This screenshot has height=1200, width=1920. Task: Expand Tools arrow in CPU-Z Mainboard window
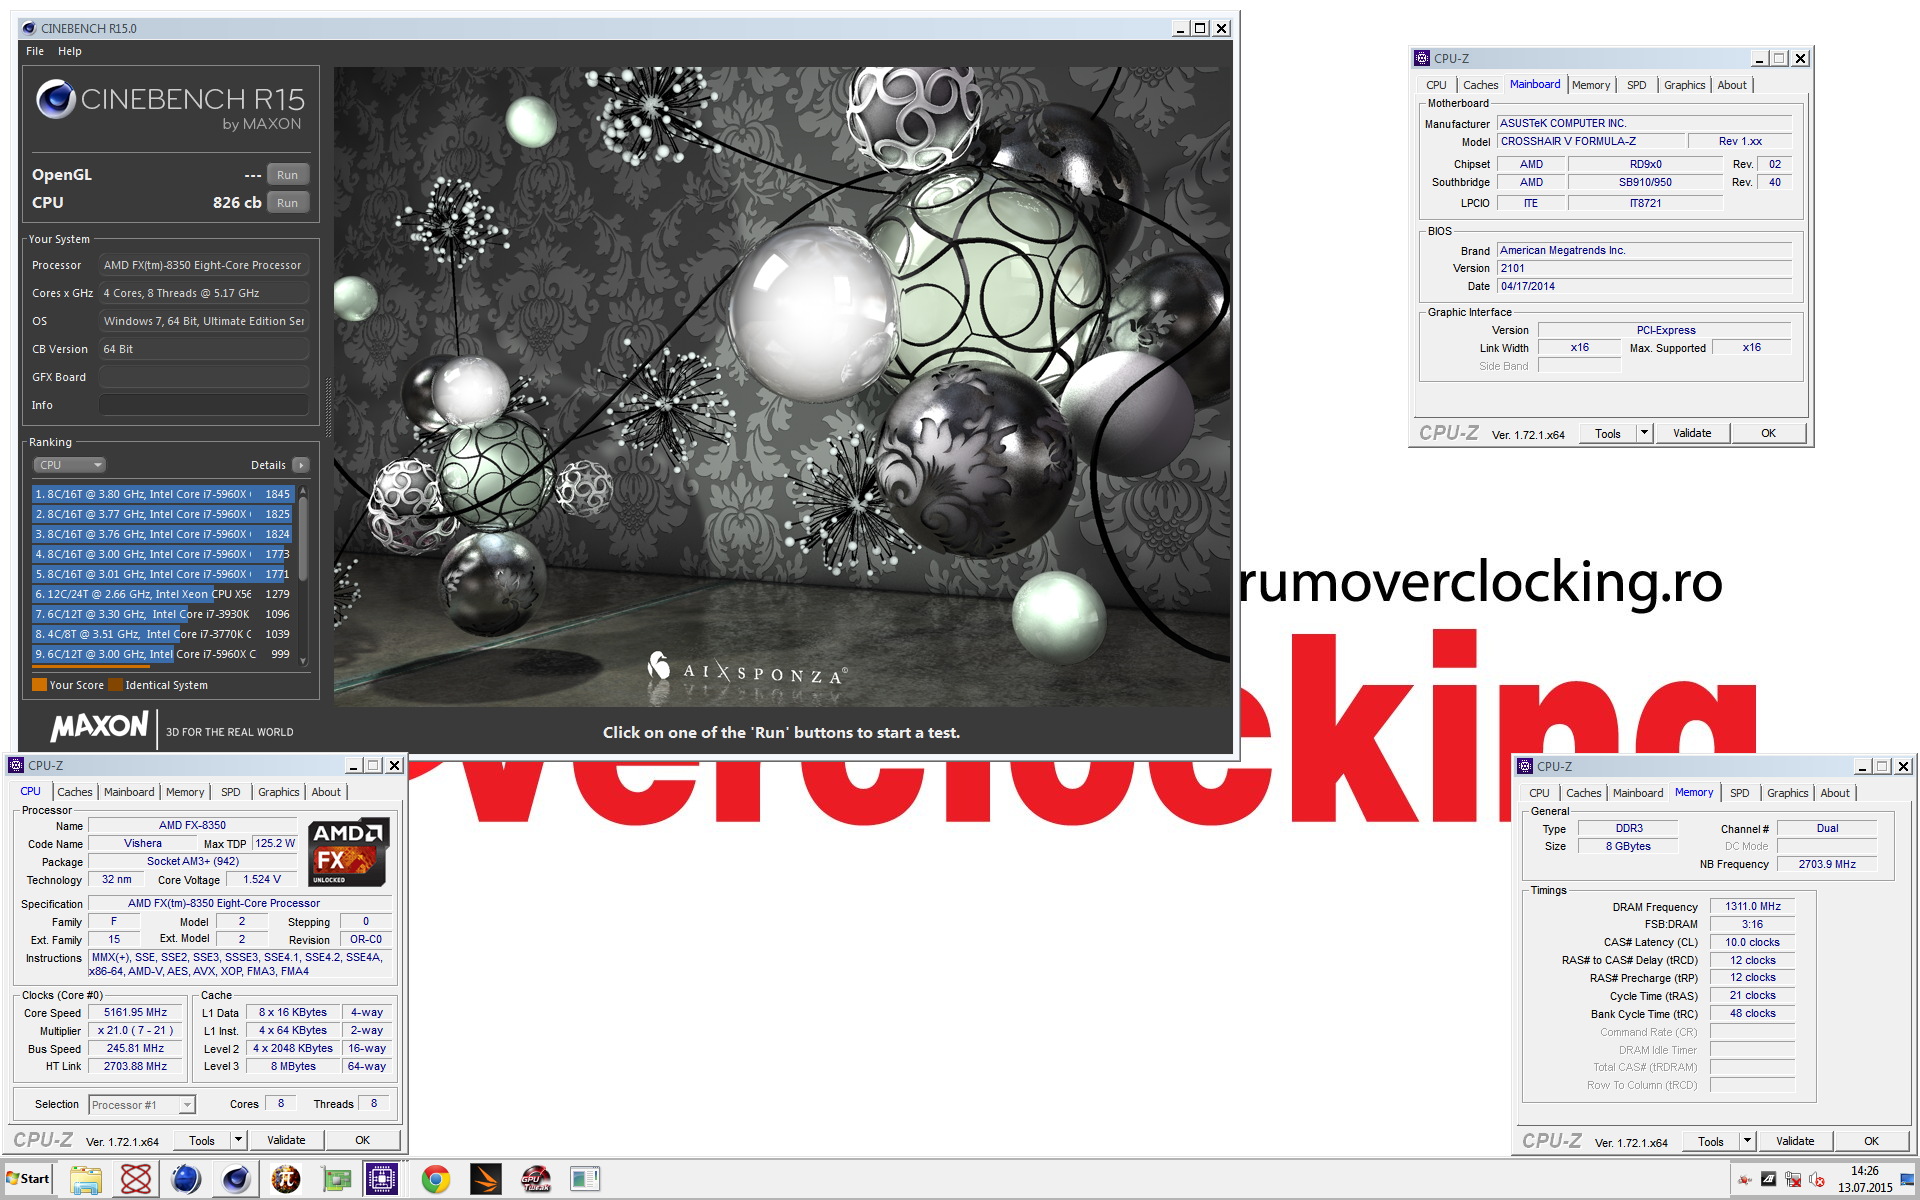point(1644,433)
